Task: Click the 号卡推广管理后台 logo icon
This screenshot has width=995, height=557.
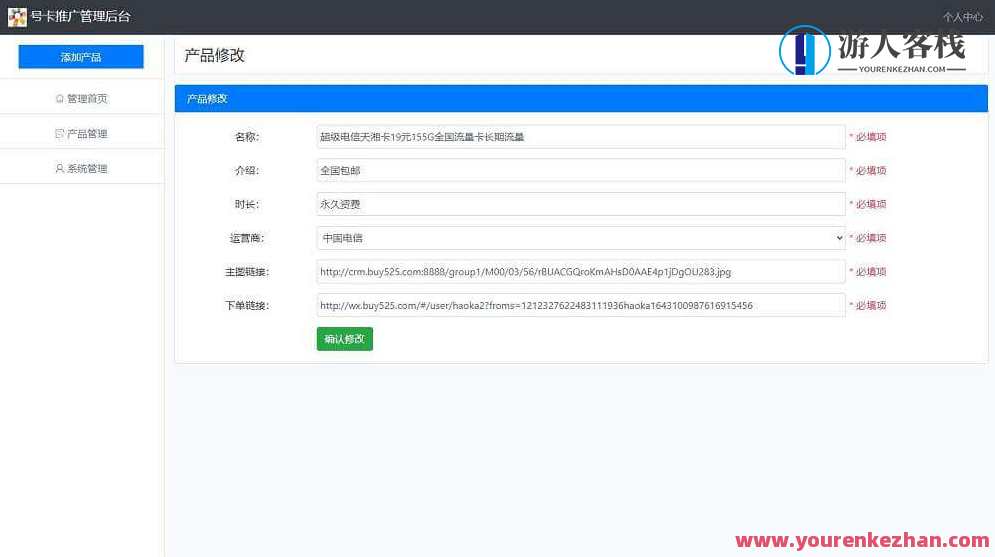Action: pyautogui.click(x=17, y=16)
